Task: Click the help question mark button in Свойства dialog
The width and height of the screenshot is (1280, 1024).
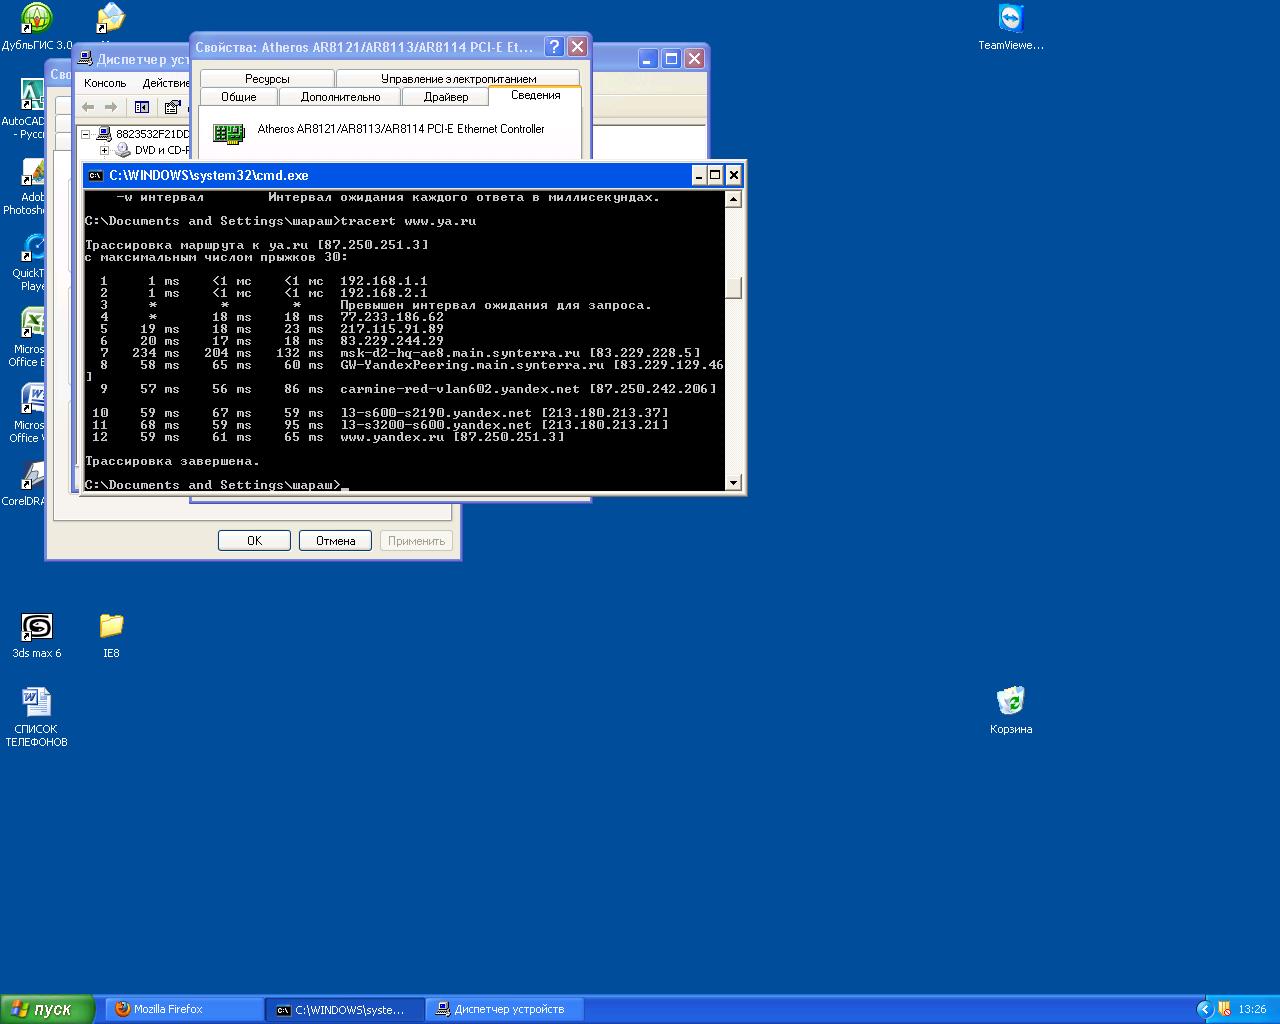Action: point(553,47)
